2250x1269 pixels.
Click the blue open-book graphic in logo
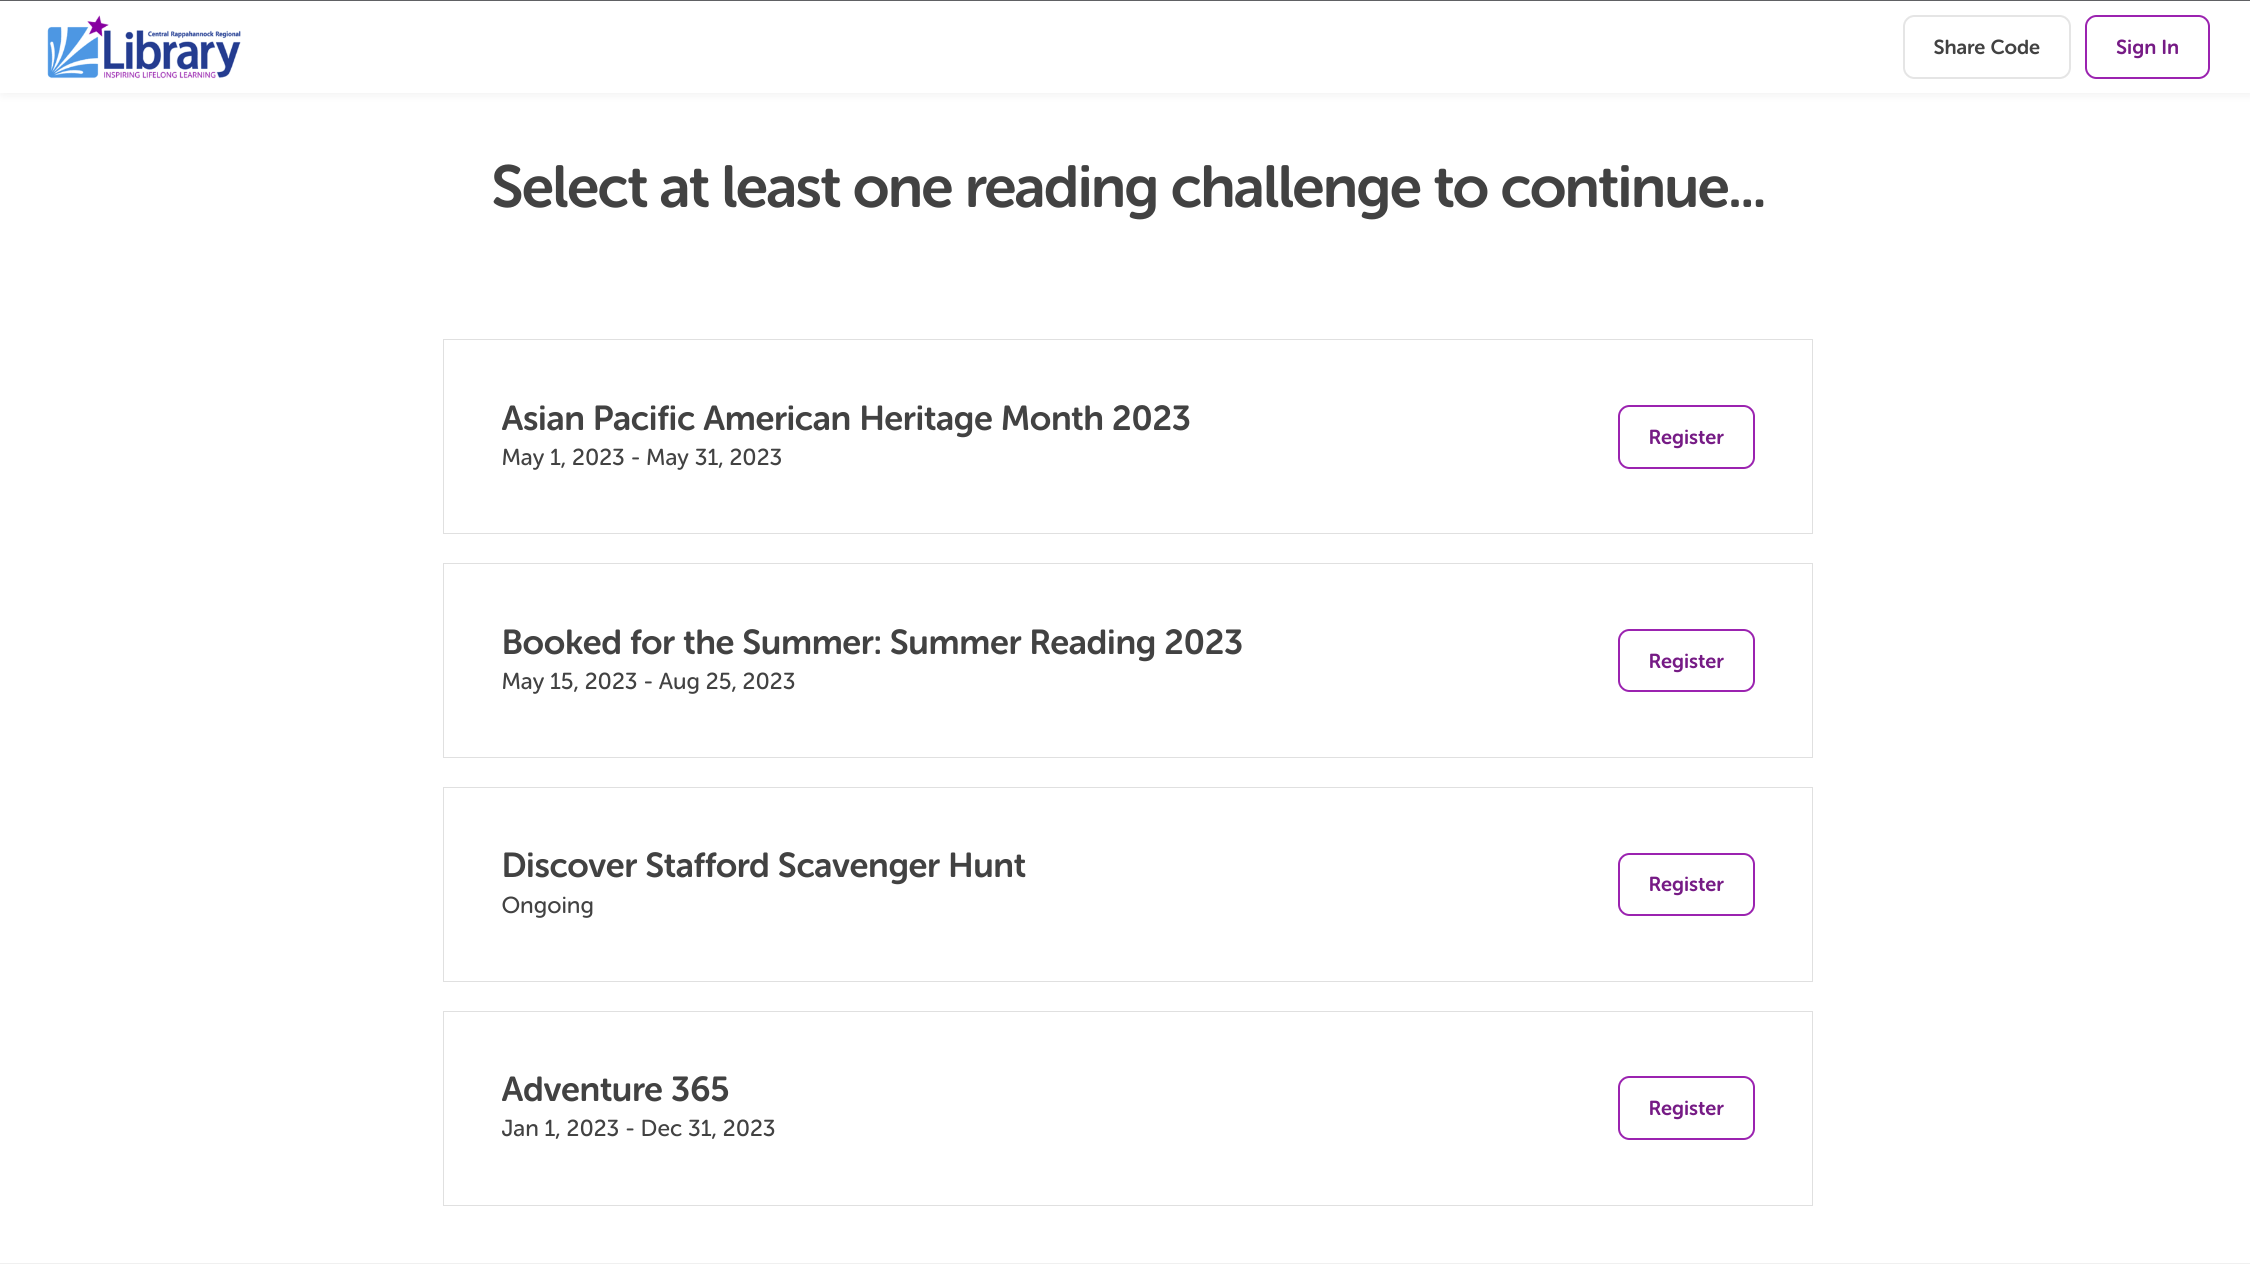point(72,52)
